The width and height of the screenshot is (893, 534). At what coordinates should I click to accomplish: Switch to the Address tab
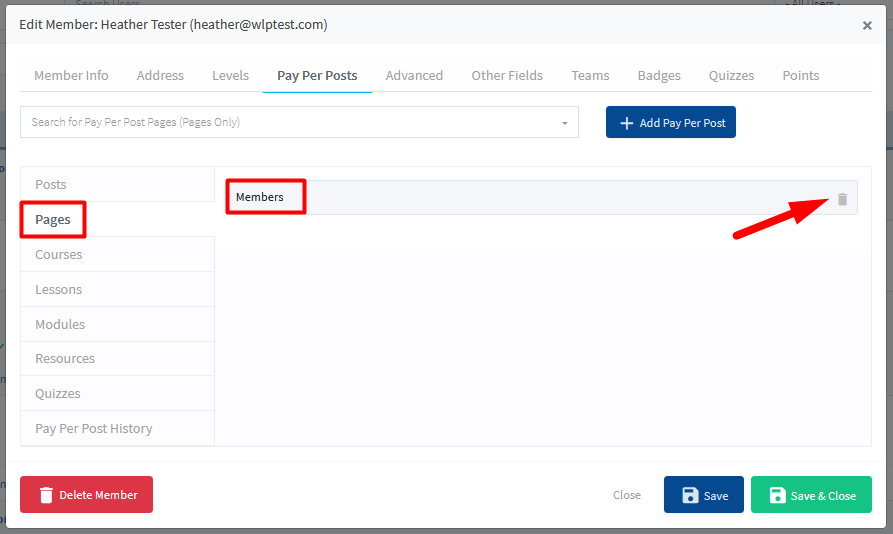tap(160, 76)
